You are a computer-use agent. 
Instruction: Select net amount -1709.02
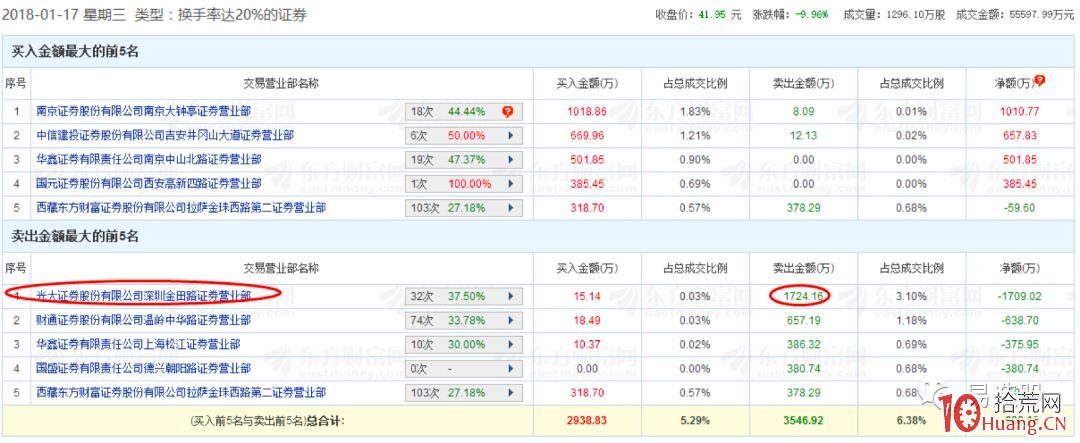(x=1017, y=296)
